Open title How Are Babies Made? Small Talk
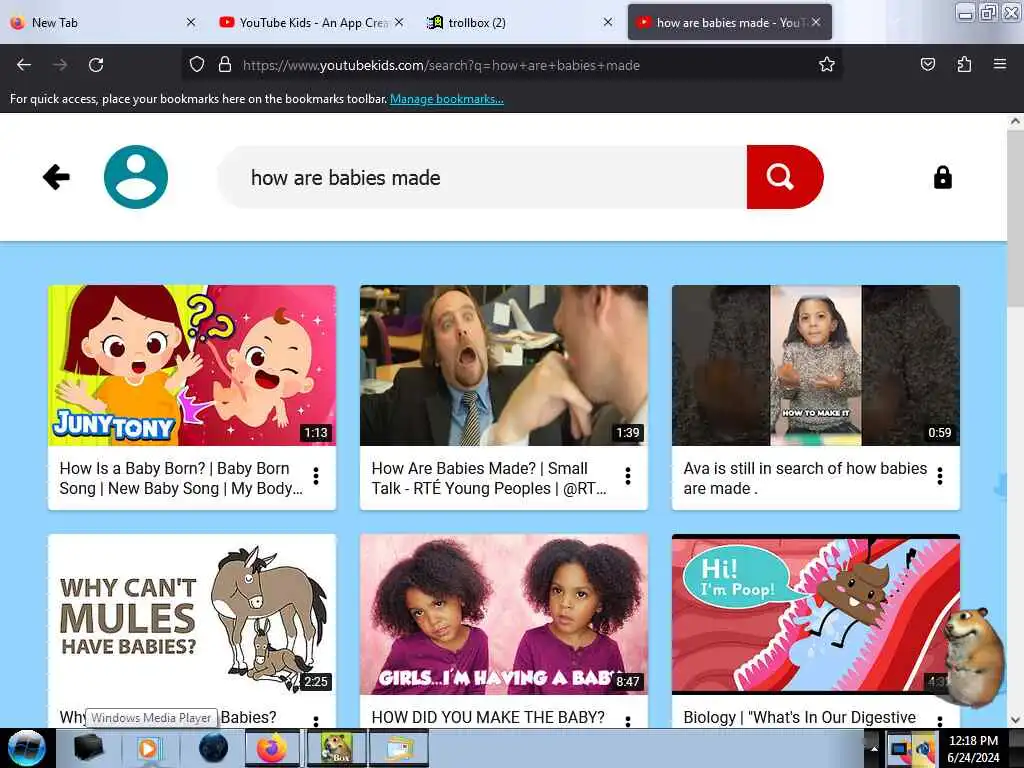This screenshot has width=1024, height=768. coord(489,478)
